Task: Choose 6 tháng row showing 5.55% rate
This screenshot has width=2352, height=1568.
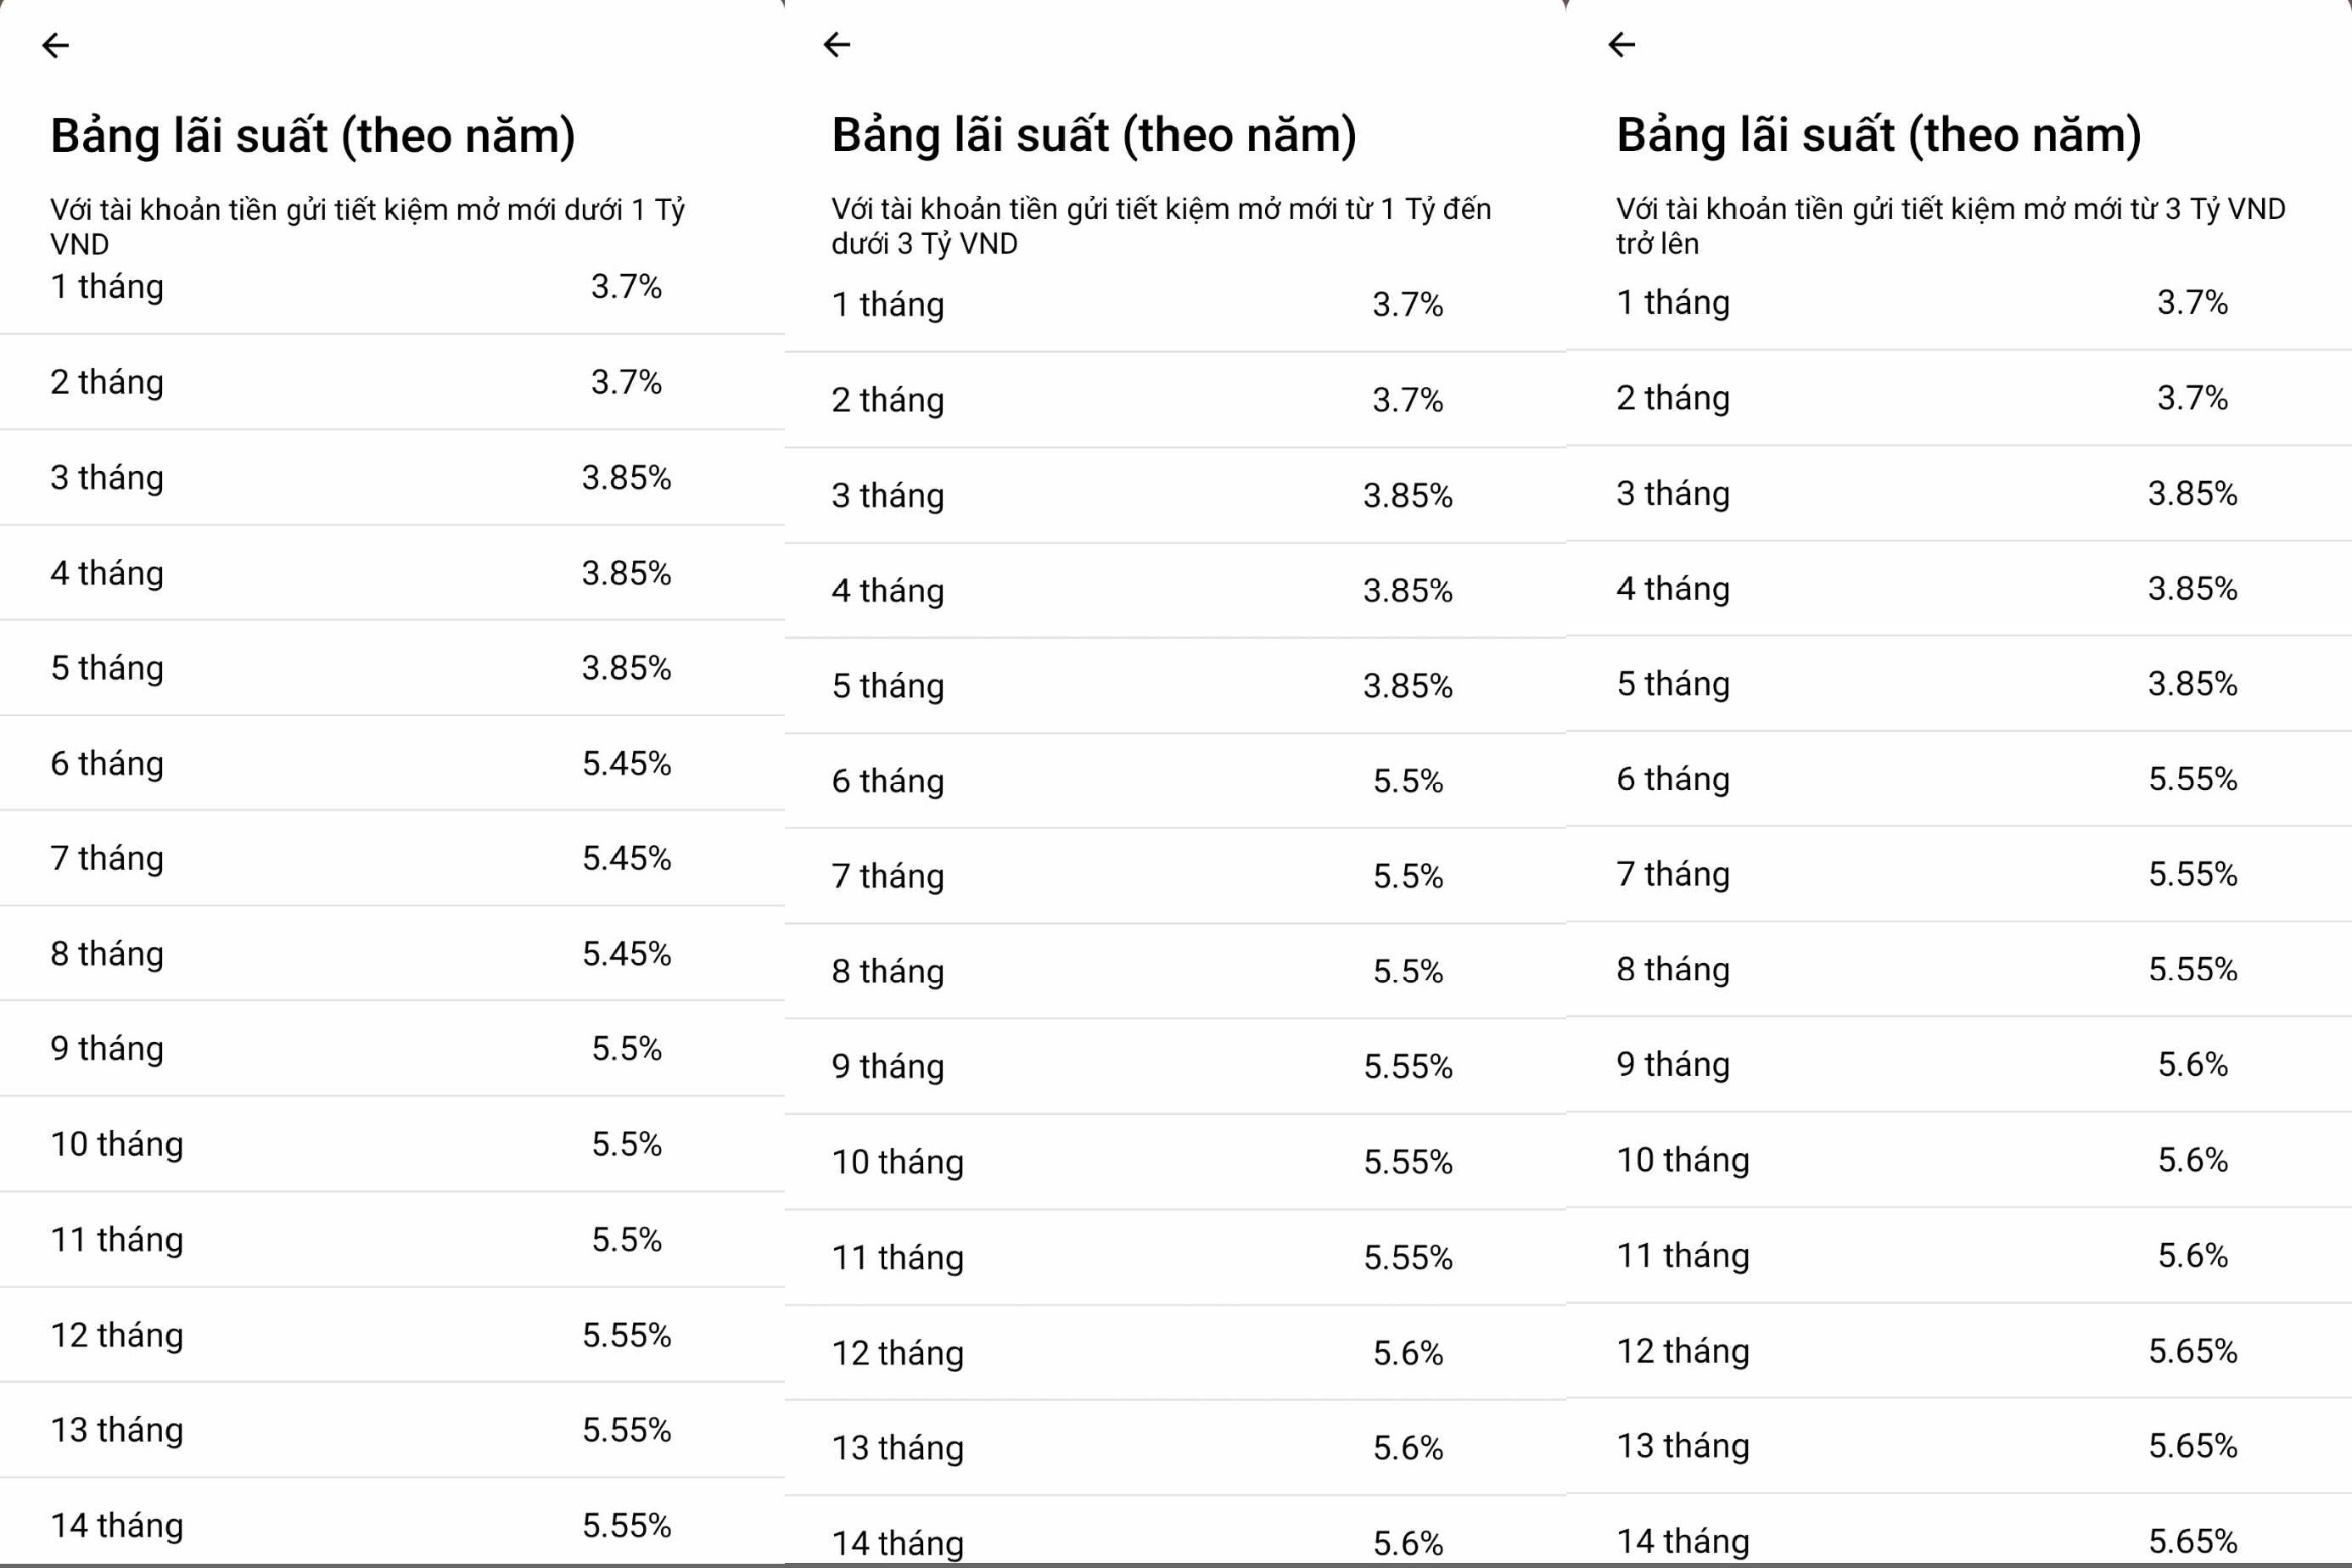Action: click(x=1958, y=779)
